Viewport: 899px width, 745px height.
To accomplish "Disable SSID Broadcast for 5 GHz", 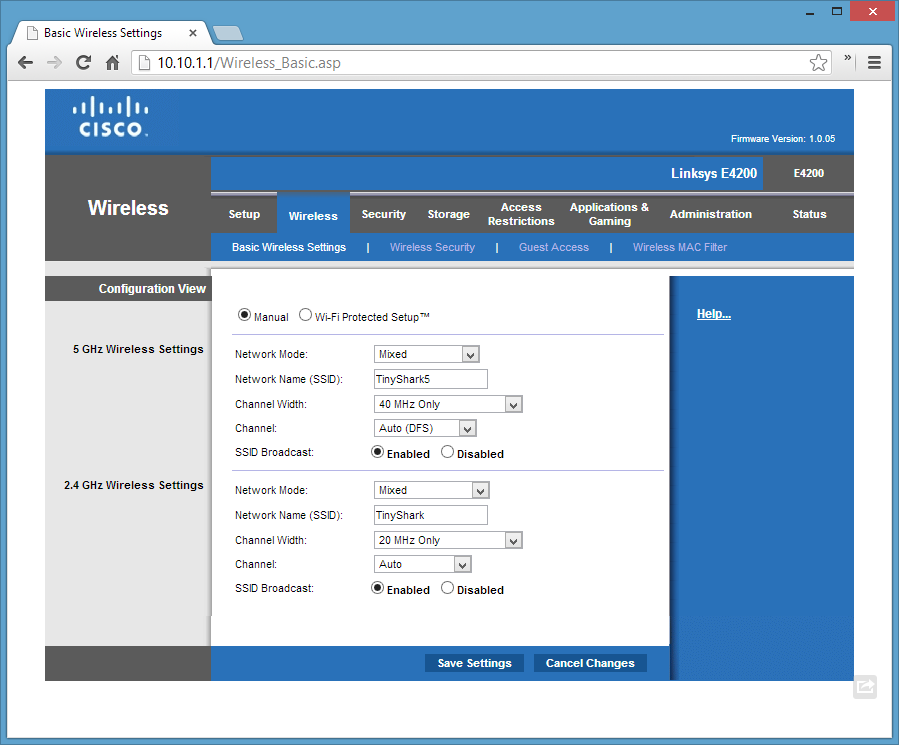I will click(x=448, y=452).
